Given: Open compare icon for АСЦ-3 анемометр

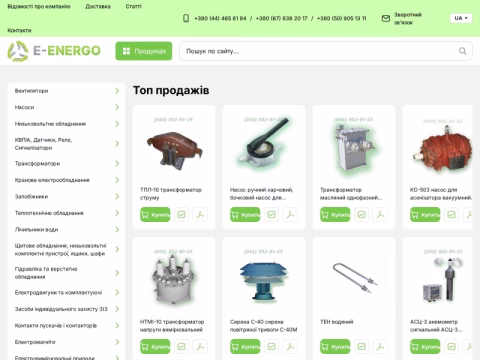Looking at the screenshot, I should (451, 347).
